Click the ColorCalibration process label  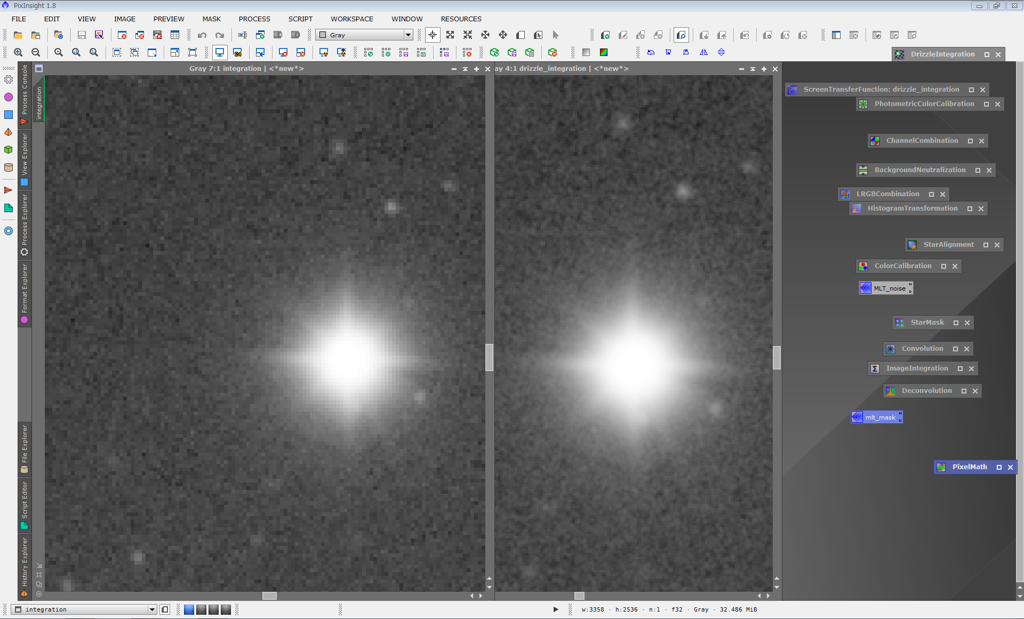[x=903, y=266]
